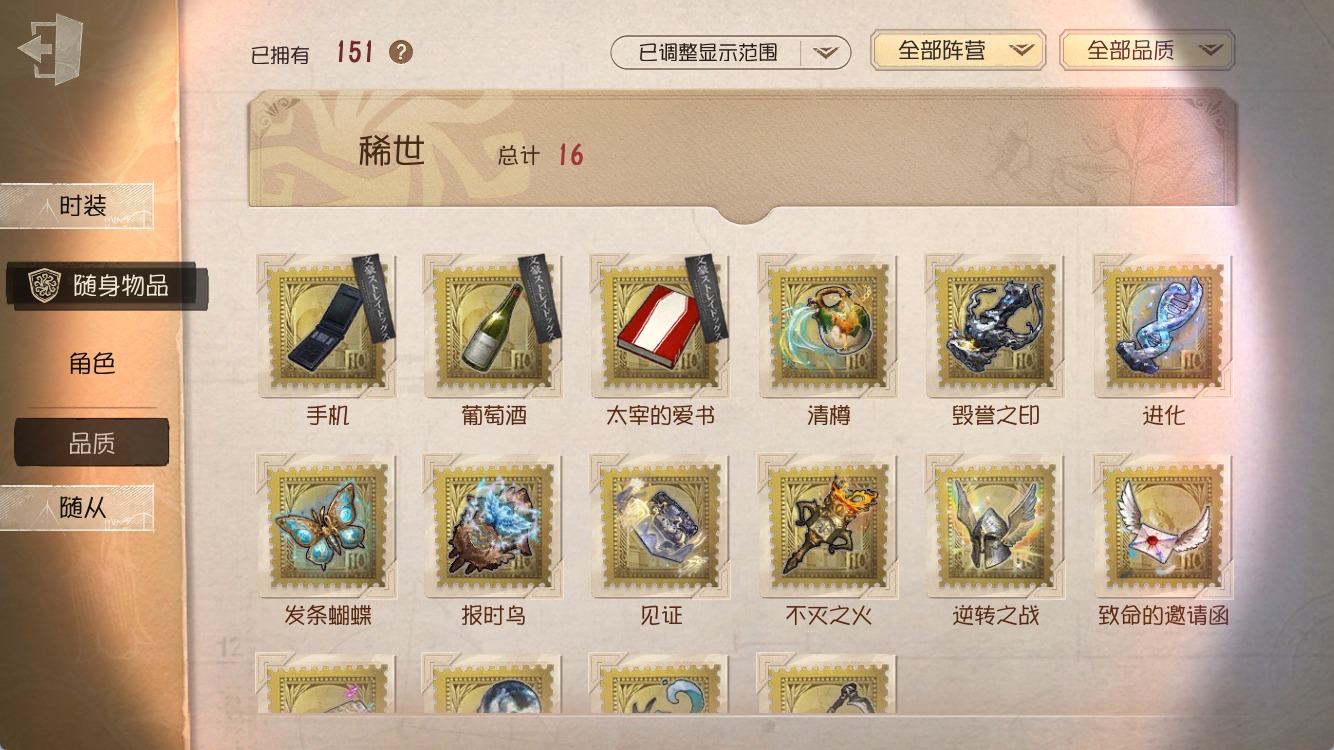The height and width of the screenshot is (750, 1334).
Task: Pick the 发条蝴蝶 butterfly accessory
Action: tap(326, 527)
